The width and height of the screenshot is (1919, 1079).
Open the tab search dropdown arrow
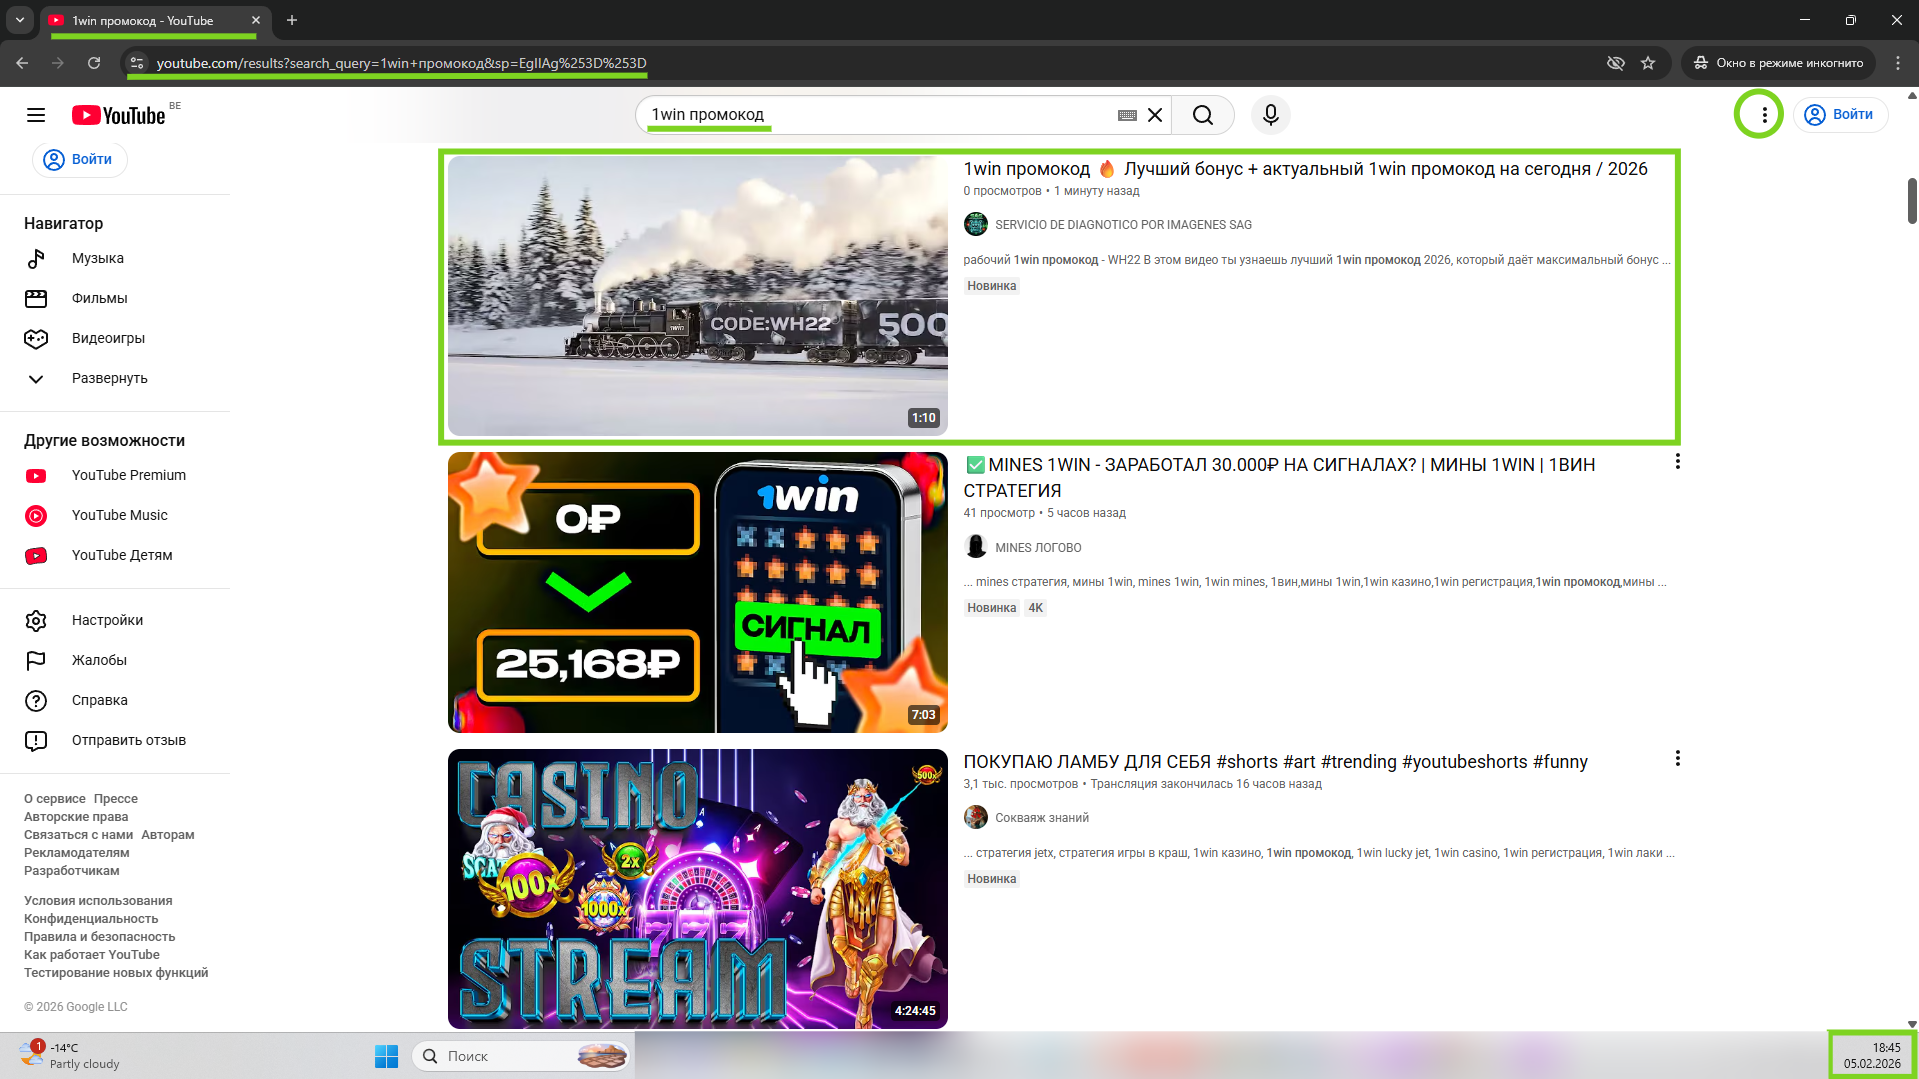[x=20, y=20]
